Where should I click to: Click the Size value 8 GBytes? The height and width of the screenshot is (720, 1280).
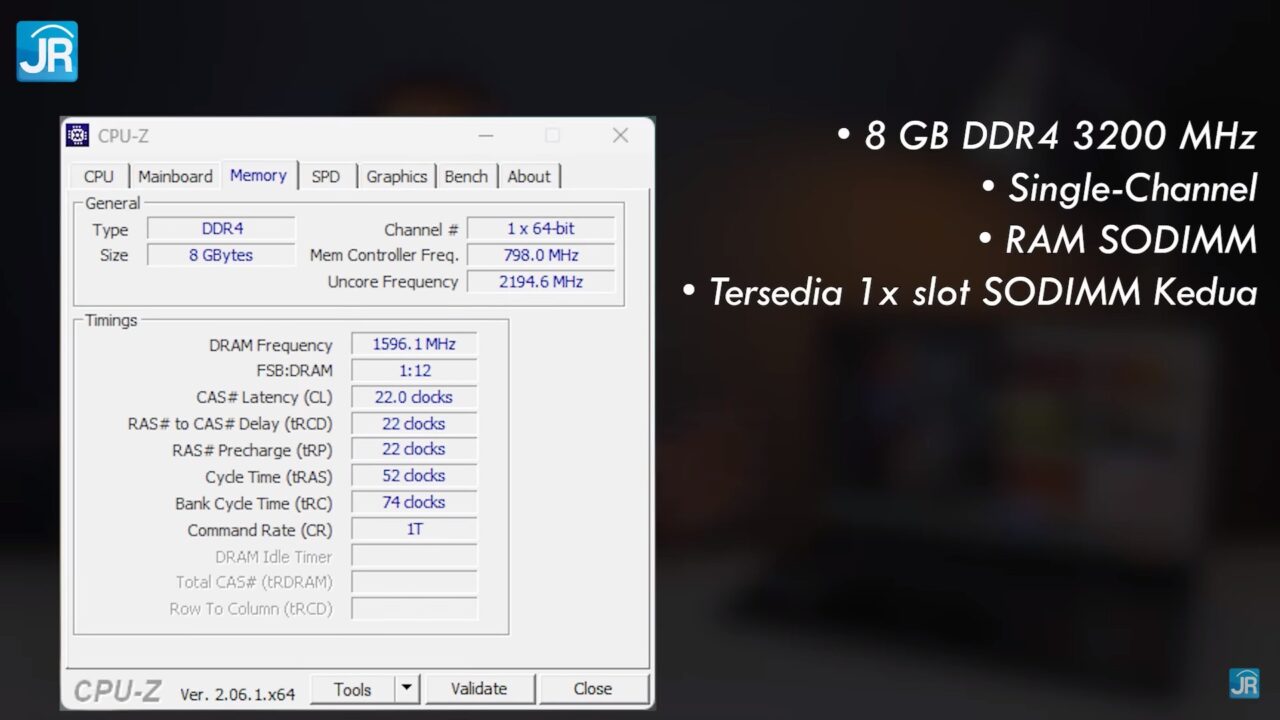click(222, 255)
